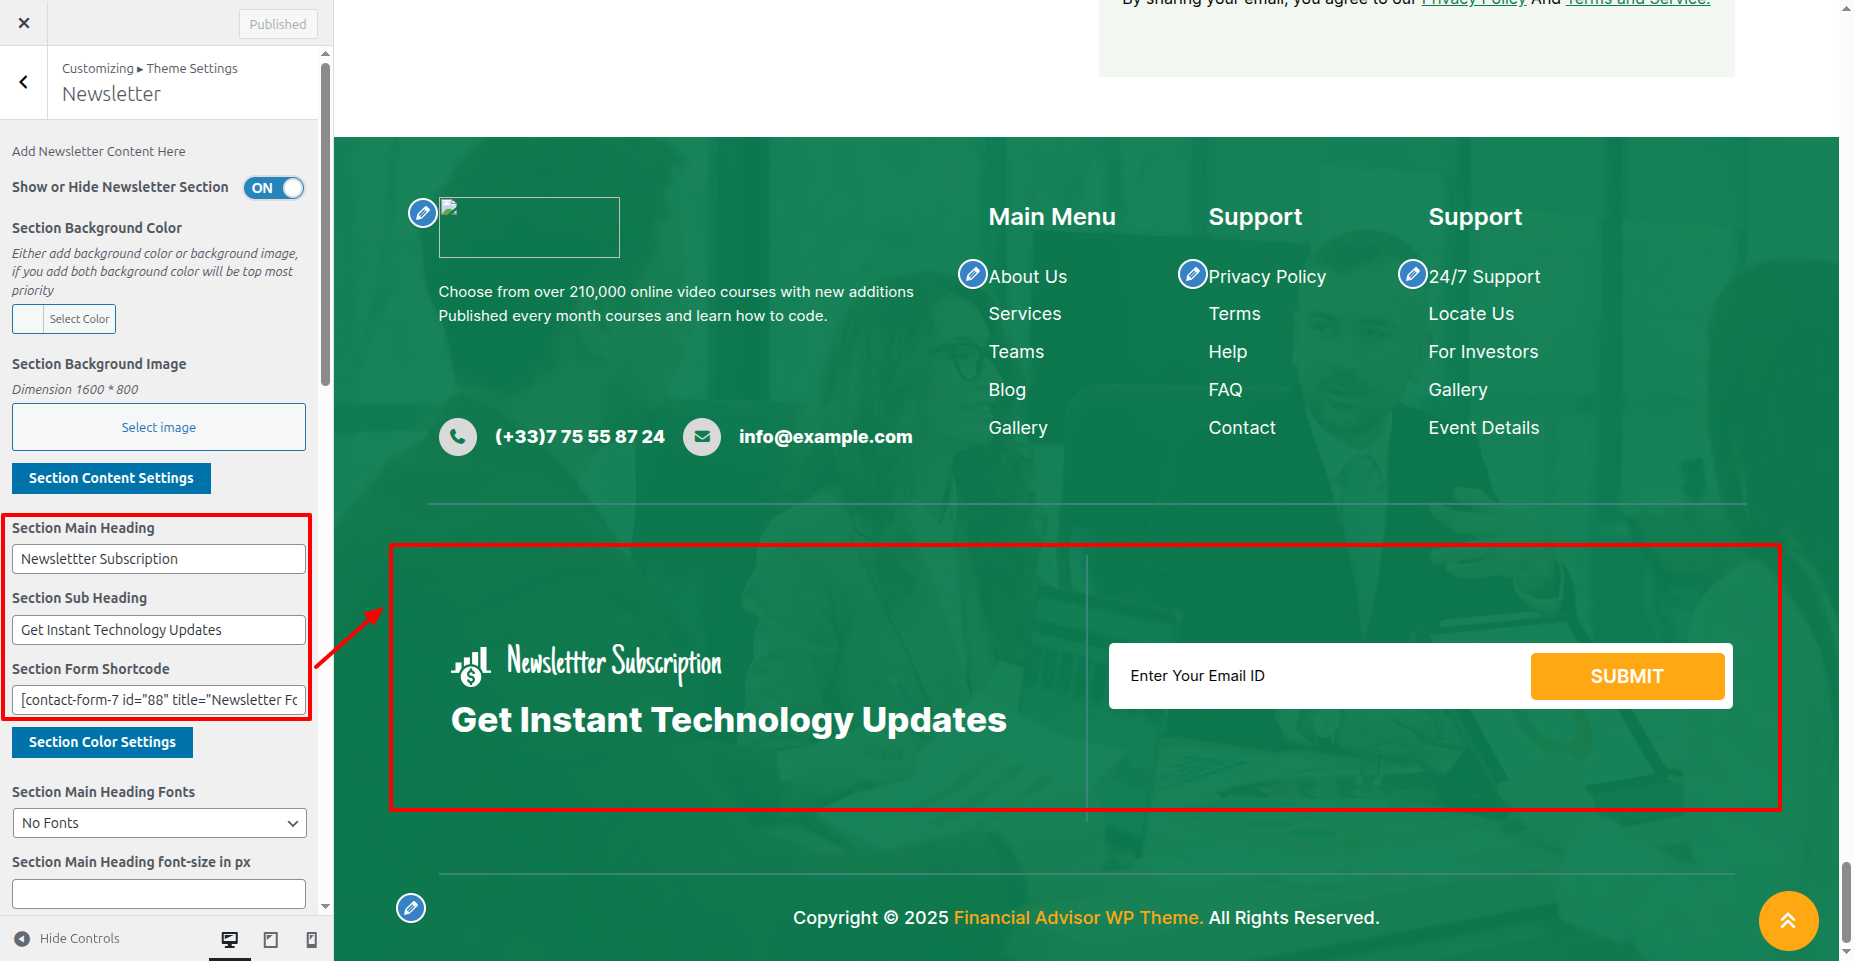
Task: Switch to desktop preview mode
Action: coord(230,939)
